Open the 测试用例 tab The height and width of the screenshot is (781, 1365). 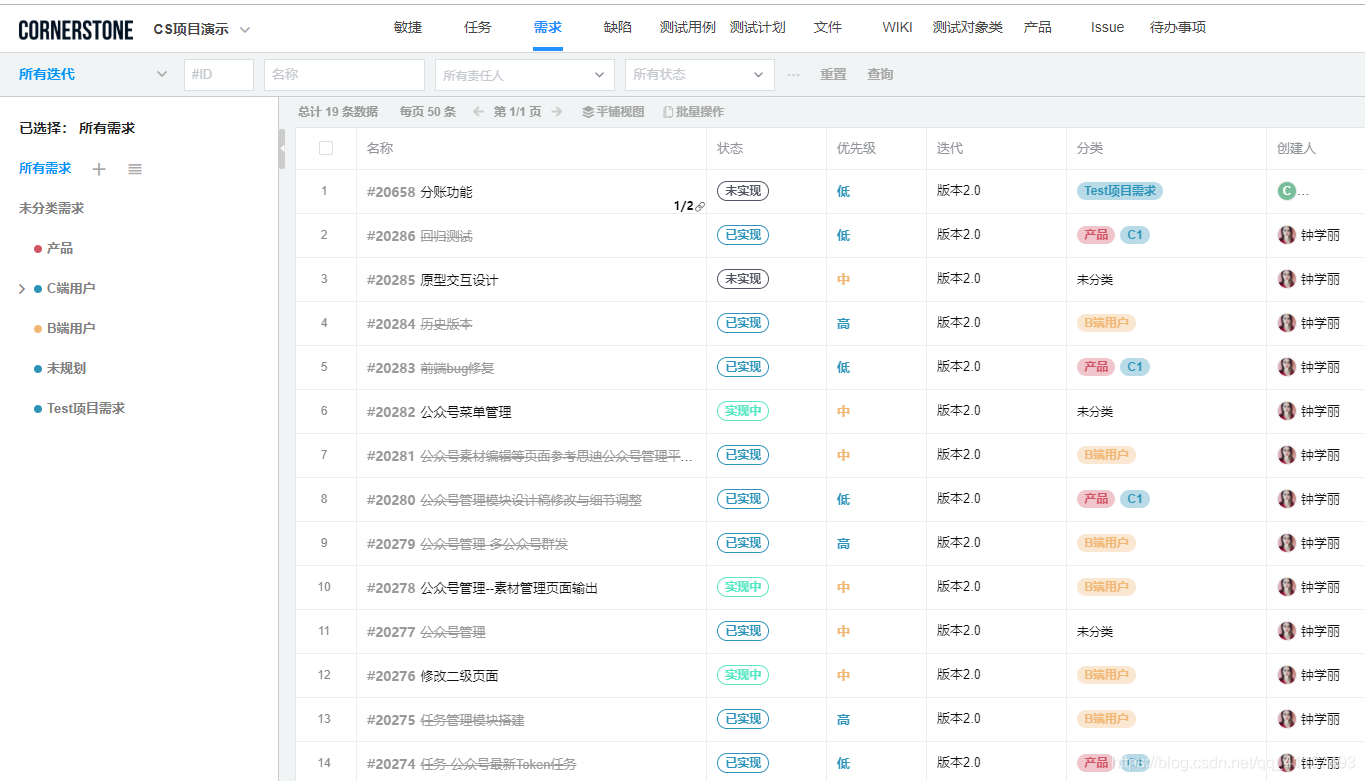688,27
